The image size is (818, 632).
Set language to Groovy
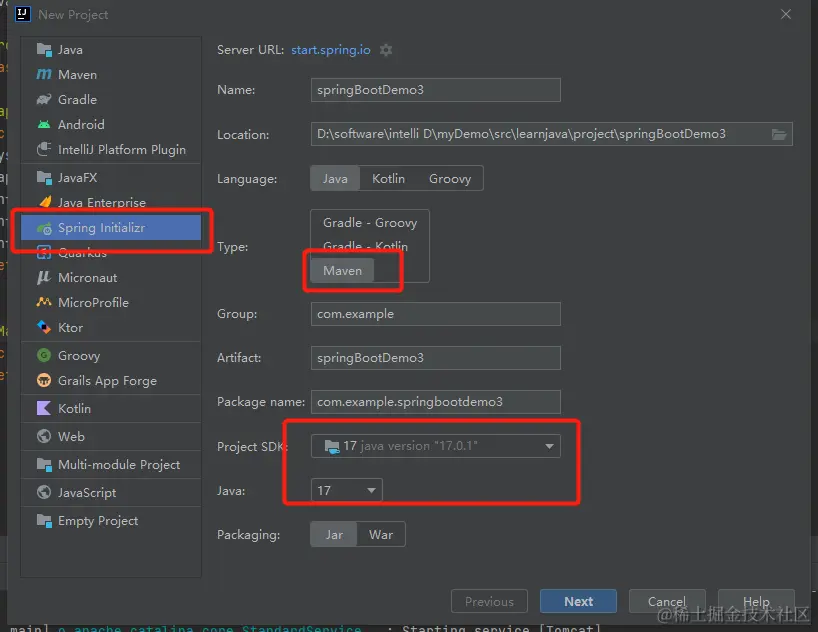(x=450, y=178)
